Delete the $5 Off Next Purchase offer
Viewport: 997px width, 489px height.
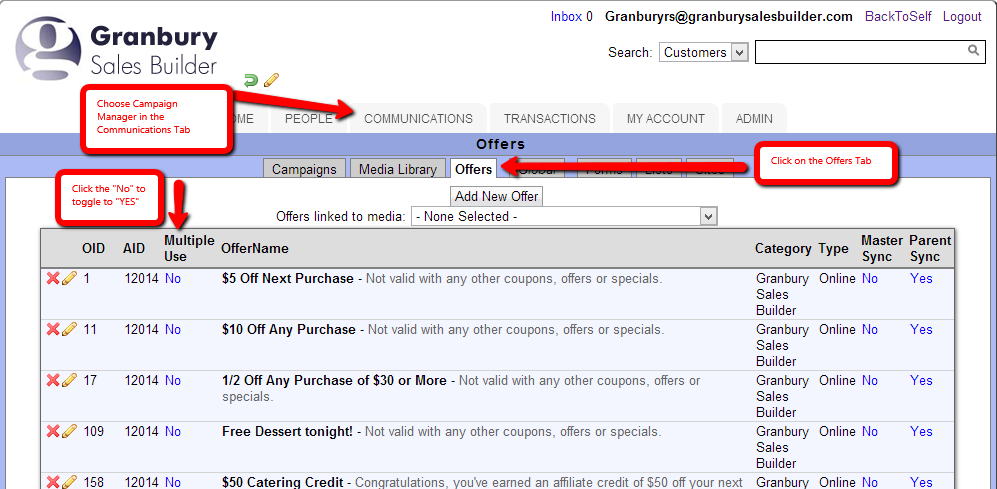[53, 278]
